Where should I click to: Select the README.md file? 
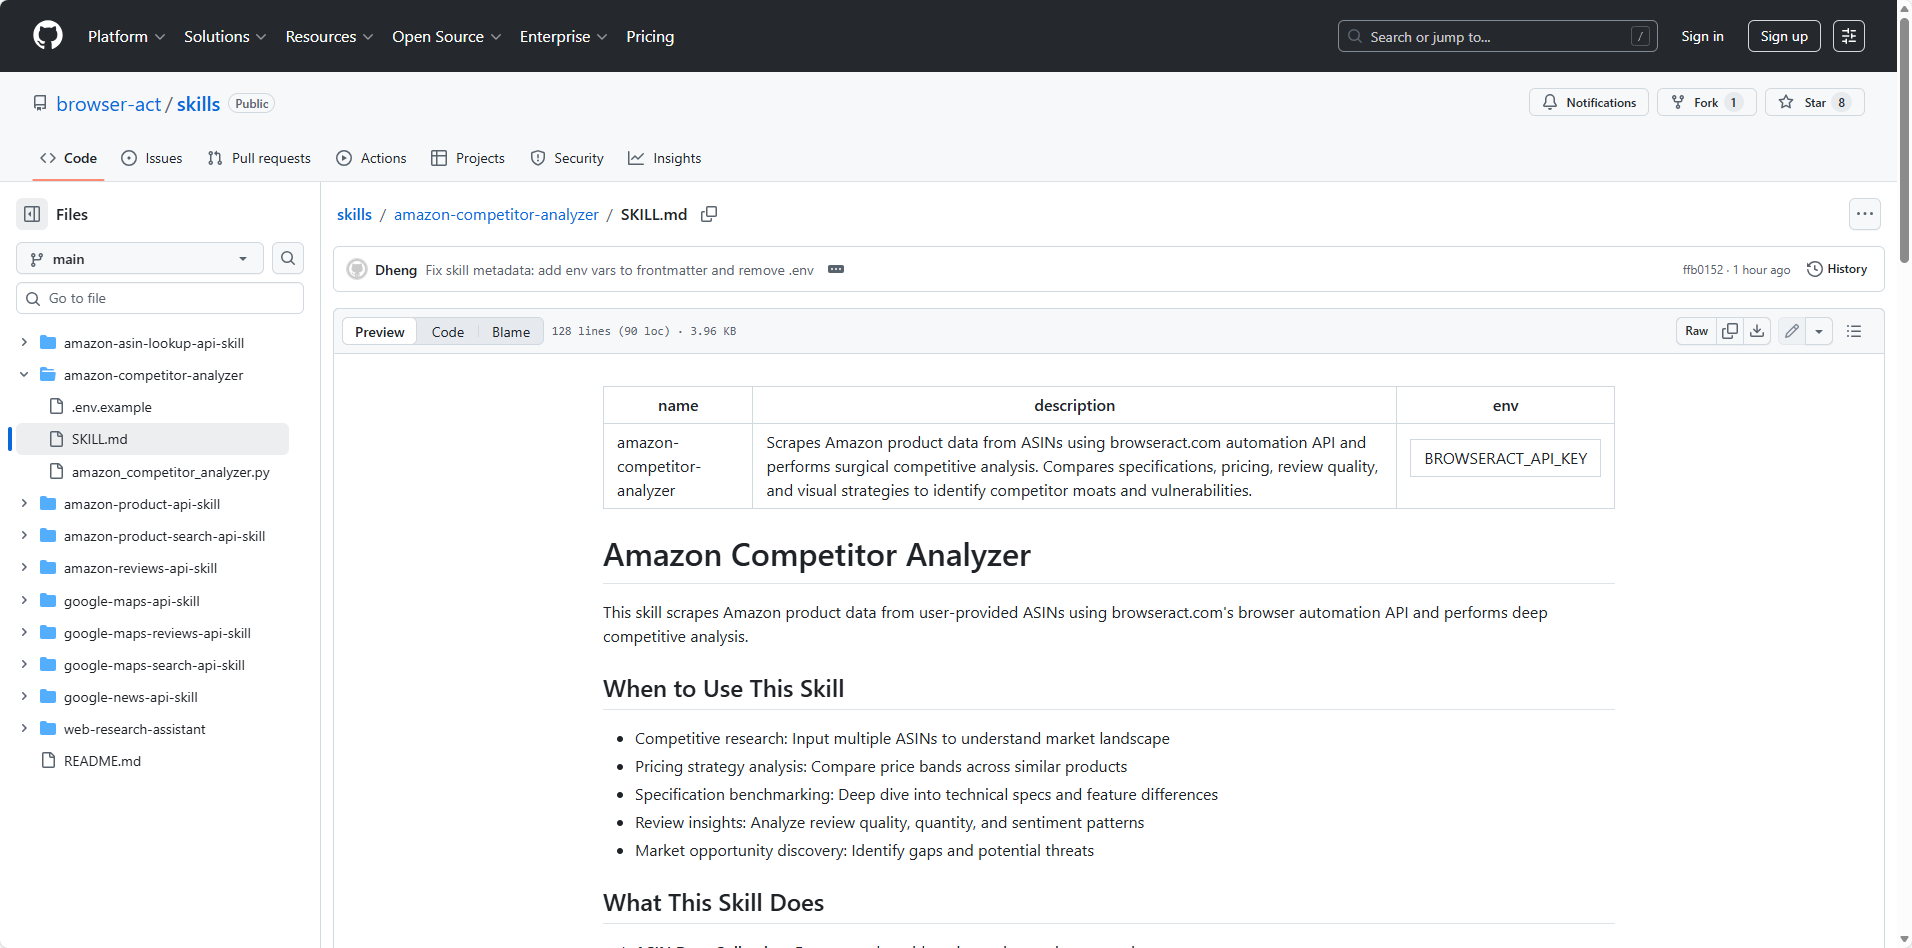click(101, 760)
